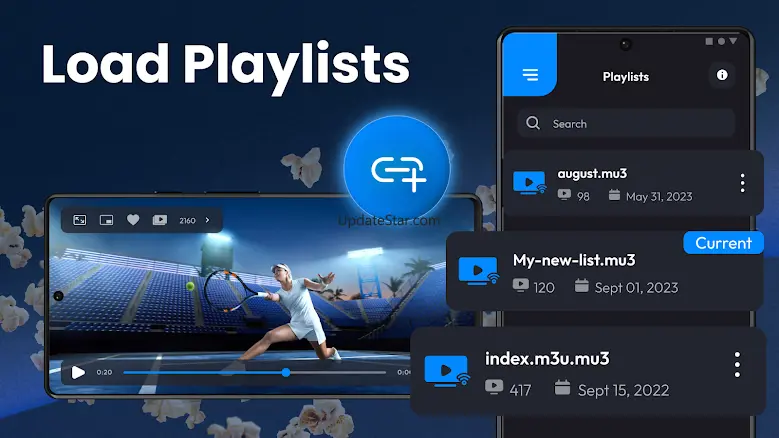Click the Search field in Playlists
This screenshot has height=438, width=779.
point(625,123)
